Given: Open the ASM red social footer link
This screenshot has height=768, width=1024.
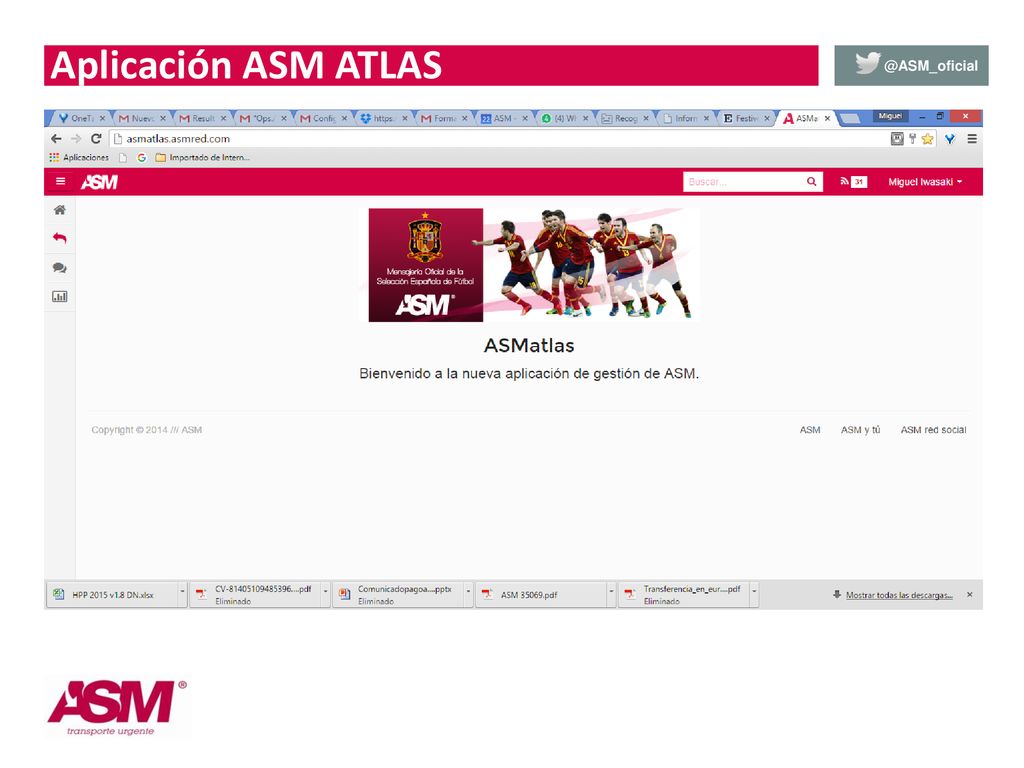Looking at the screenshot, I should tap(933, 430).
